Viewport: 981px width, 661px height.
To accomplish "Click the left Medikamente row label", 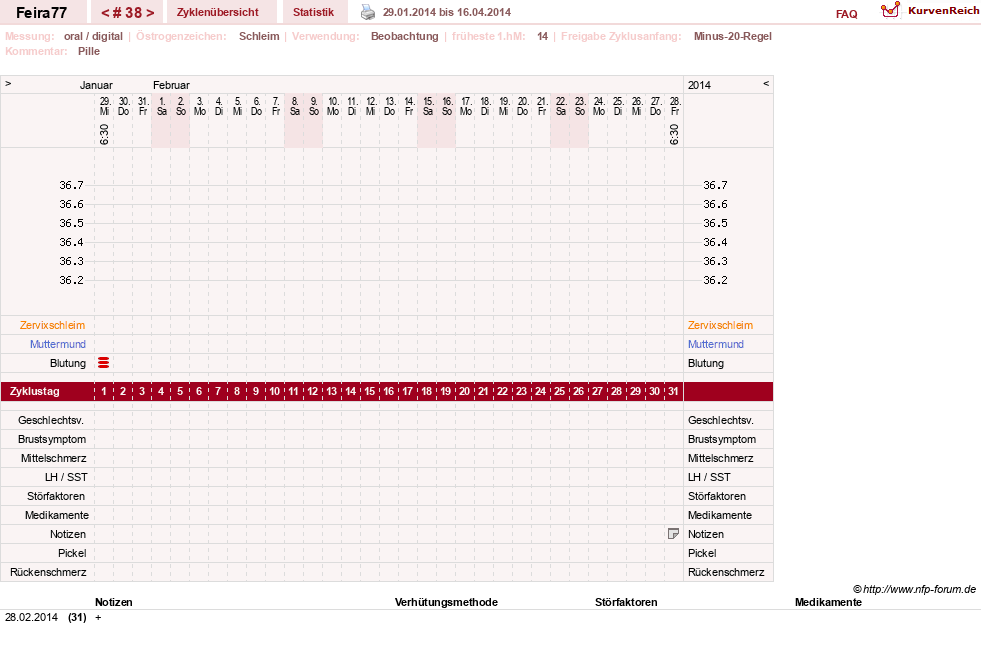I will coord(57,515).
